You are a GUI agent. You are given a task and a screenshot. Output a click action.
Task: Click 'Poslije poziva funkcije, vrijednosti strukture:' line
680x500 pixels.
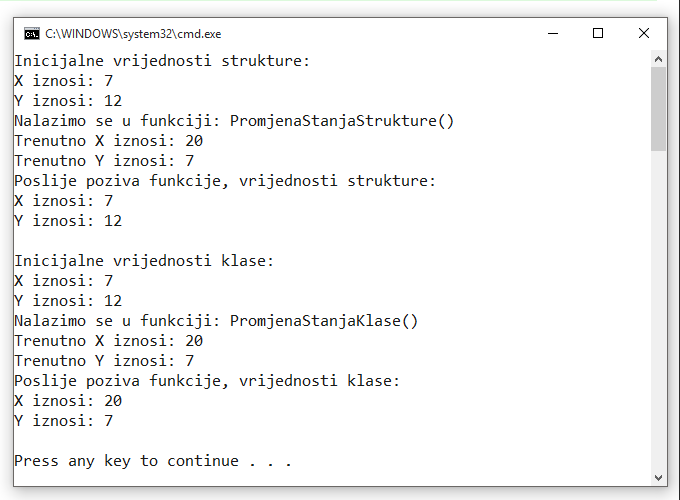click(225, 181)
